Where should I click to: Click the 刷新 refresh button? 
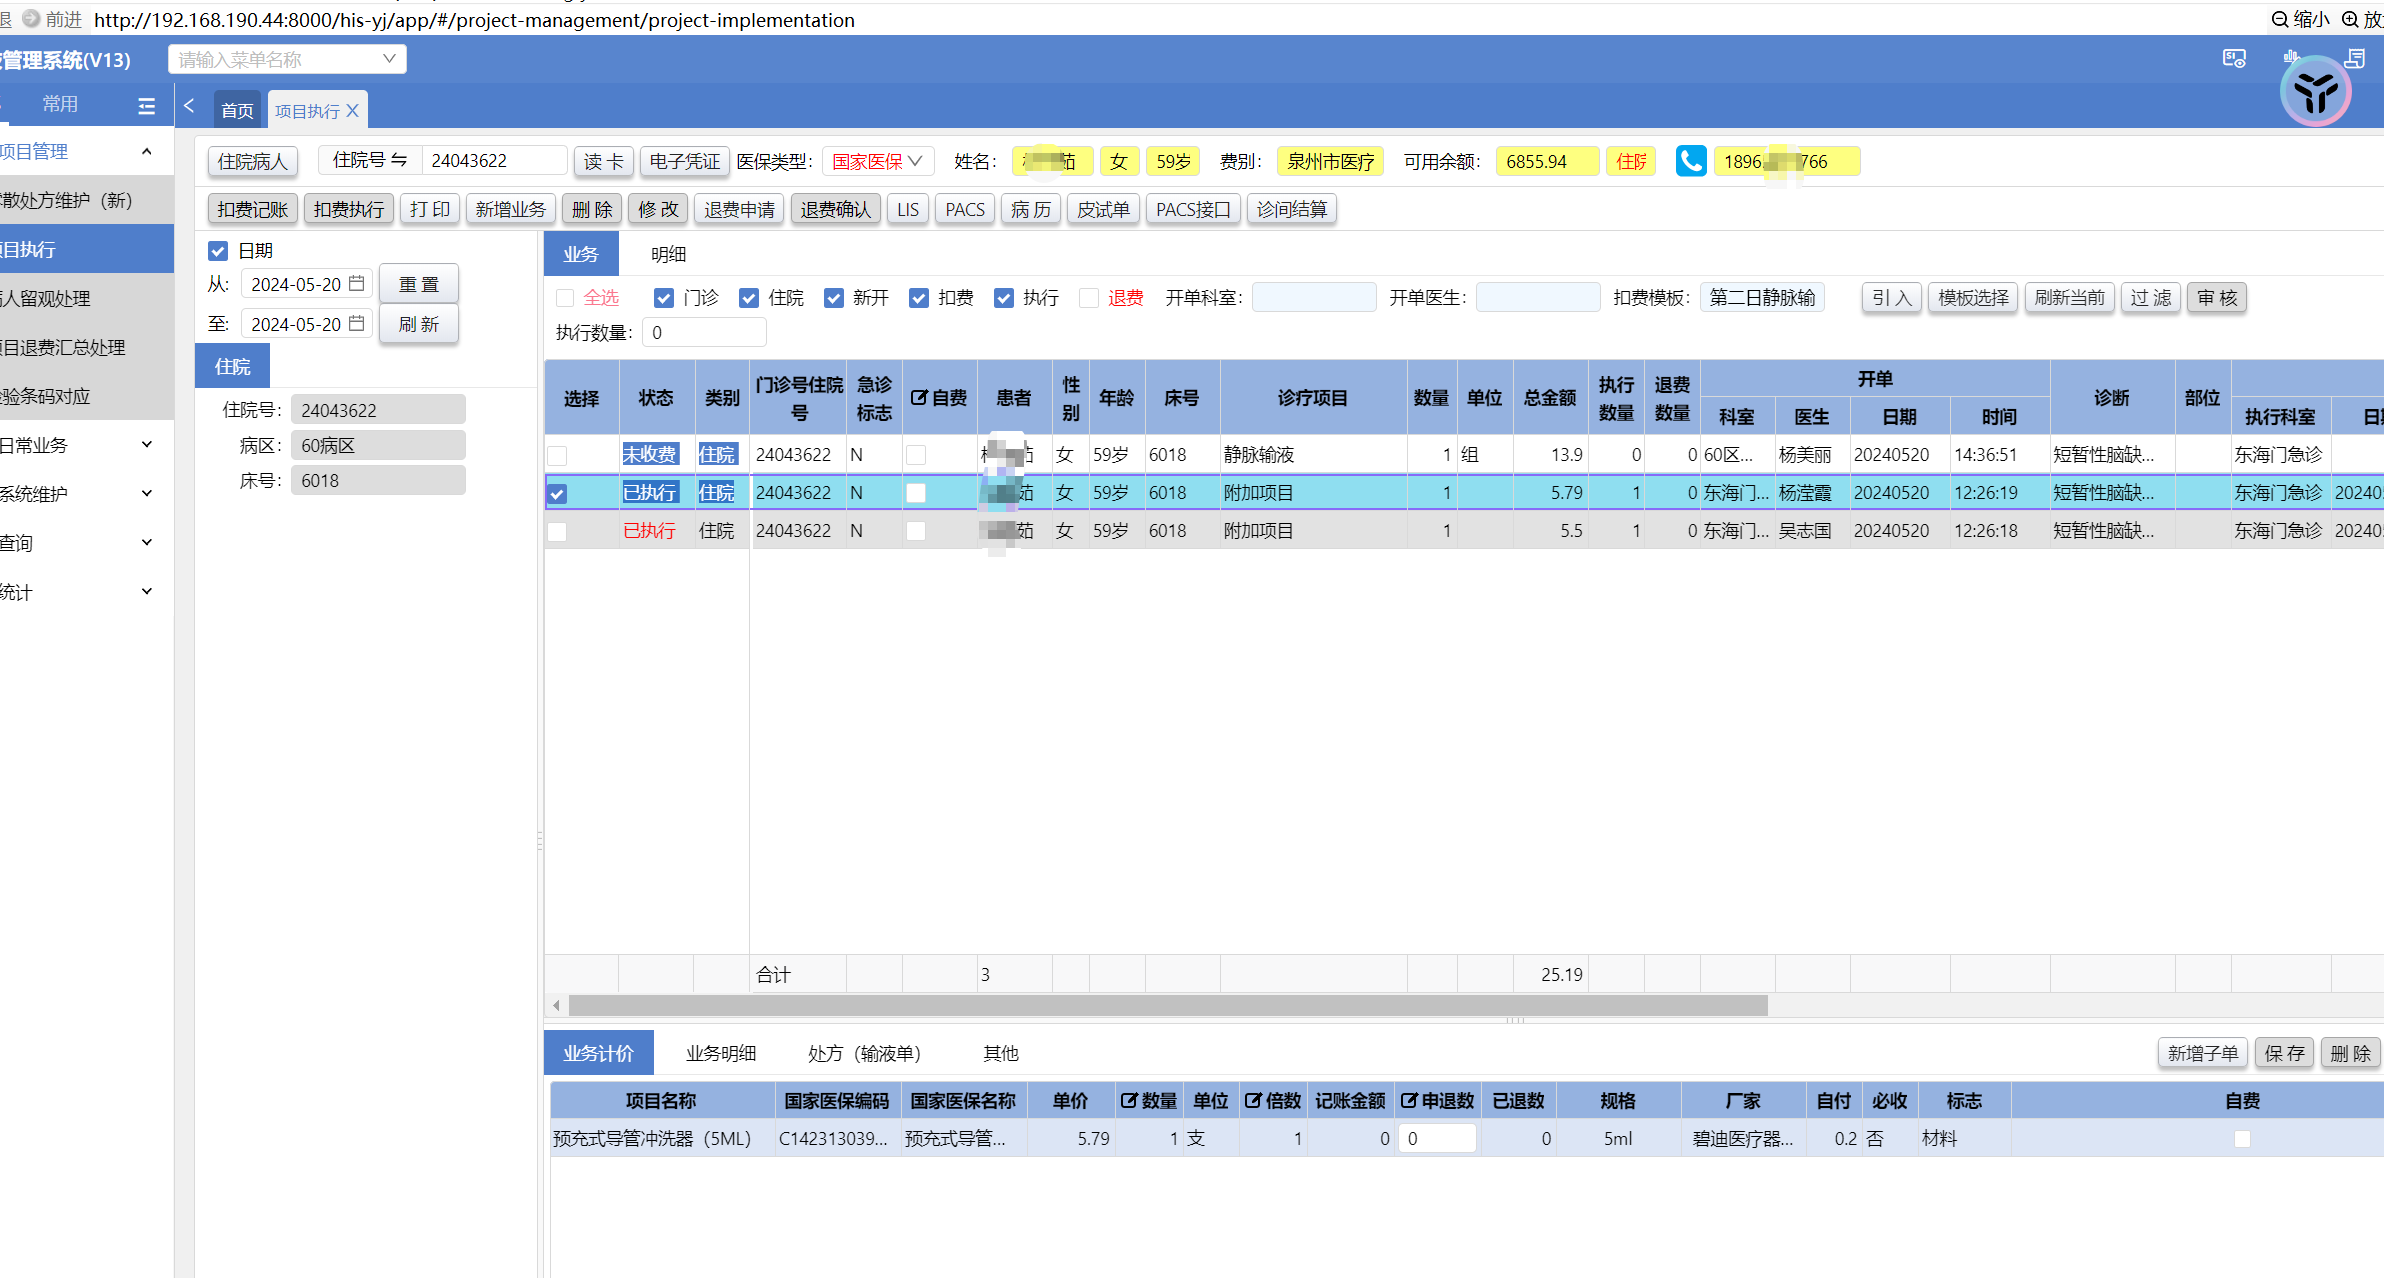pos(418,324)
